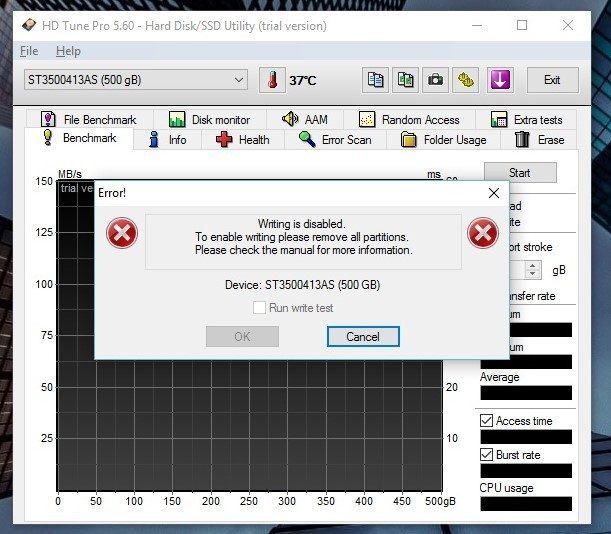Switch to Disk monitor tab

(x=210, y=119)
